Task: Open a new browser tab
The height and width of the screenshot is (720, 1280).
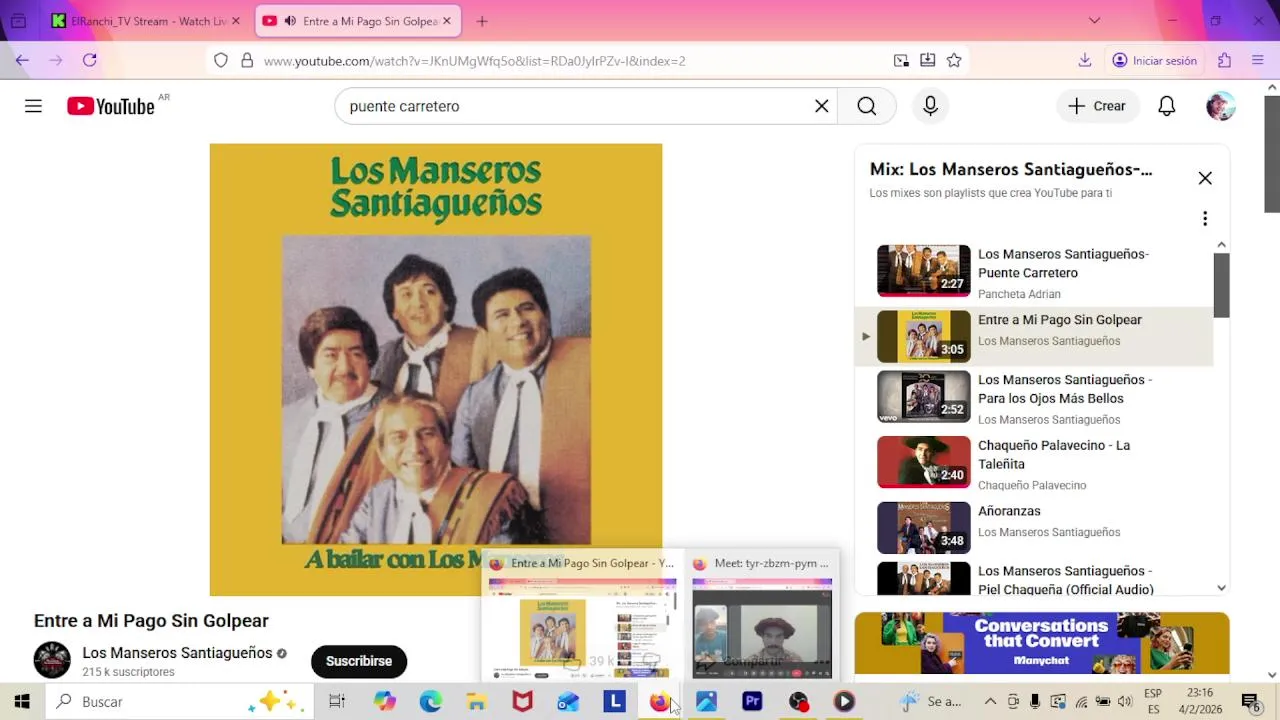Action: (x=482, y=21)
